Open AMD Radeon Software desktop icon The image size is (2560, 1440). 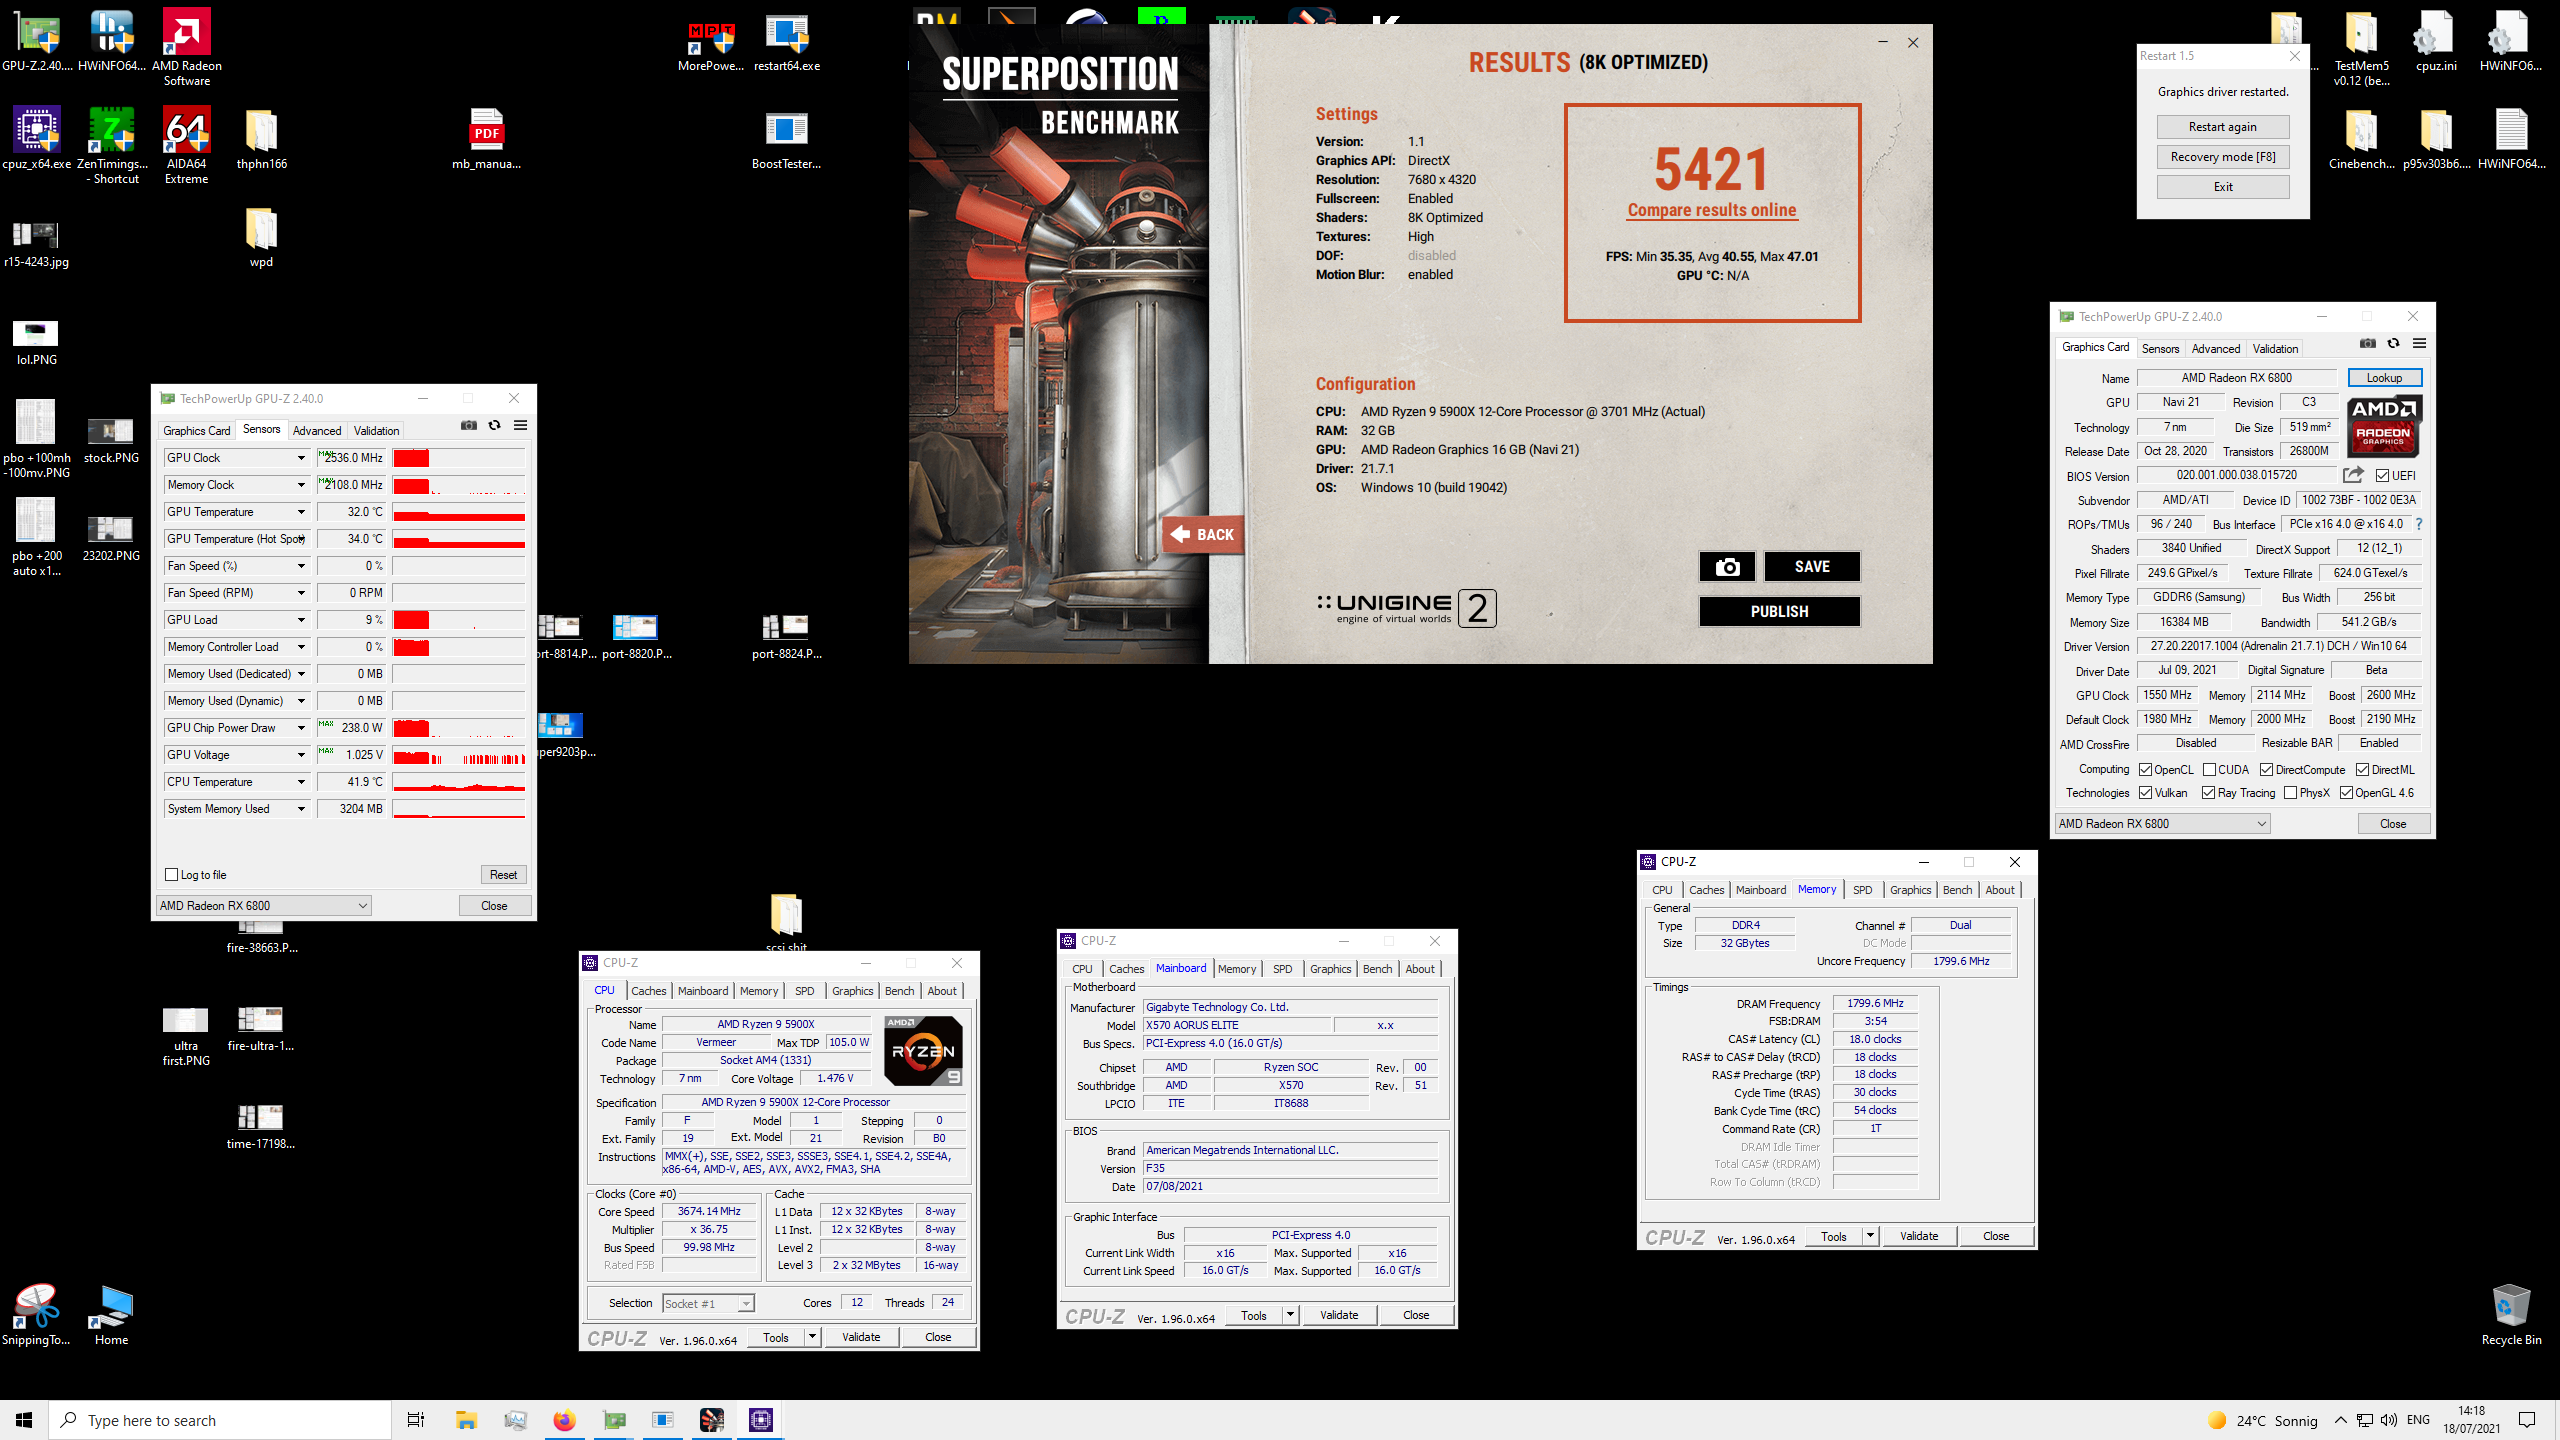186,47
